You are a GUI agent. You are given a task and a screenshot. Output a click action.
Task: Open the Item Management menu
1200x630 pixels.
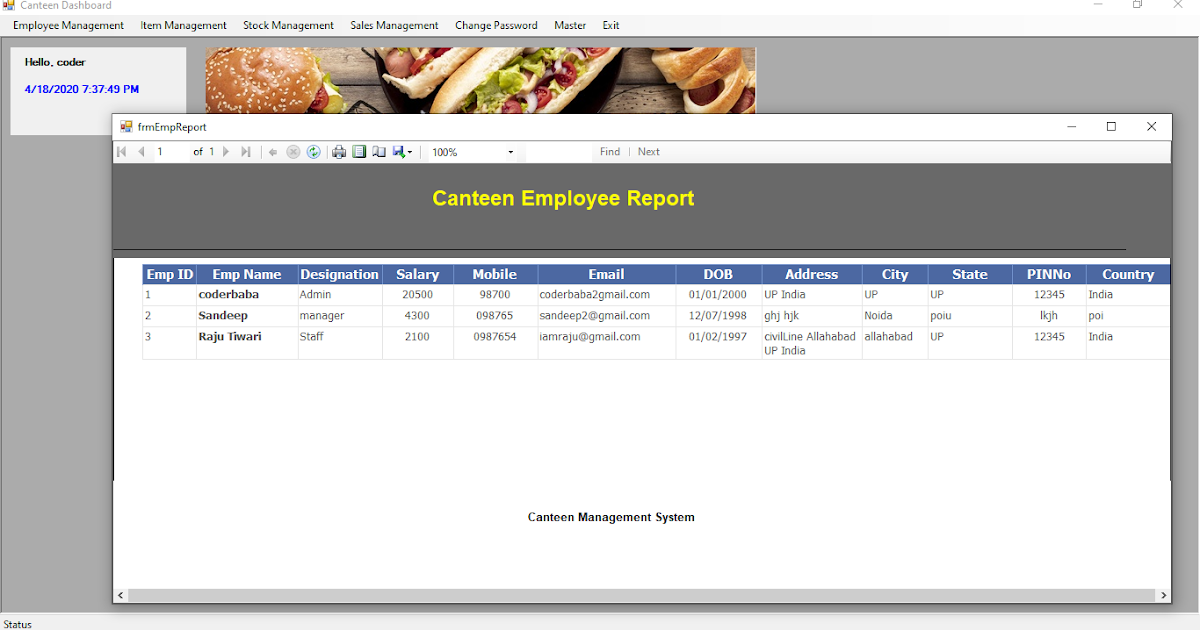[x=183, y=25]
